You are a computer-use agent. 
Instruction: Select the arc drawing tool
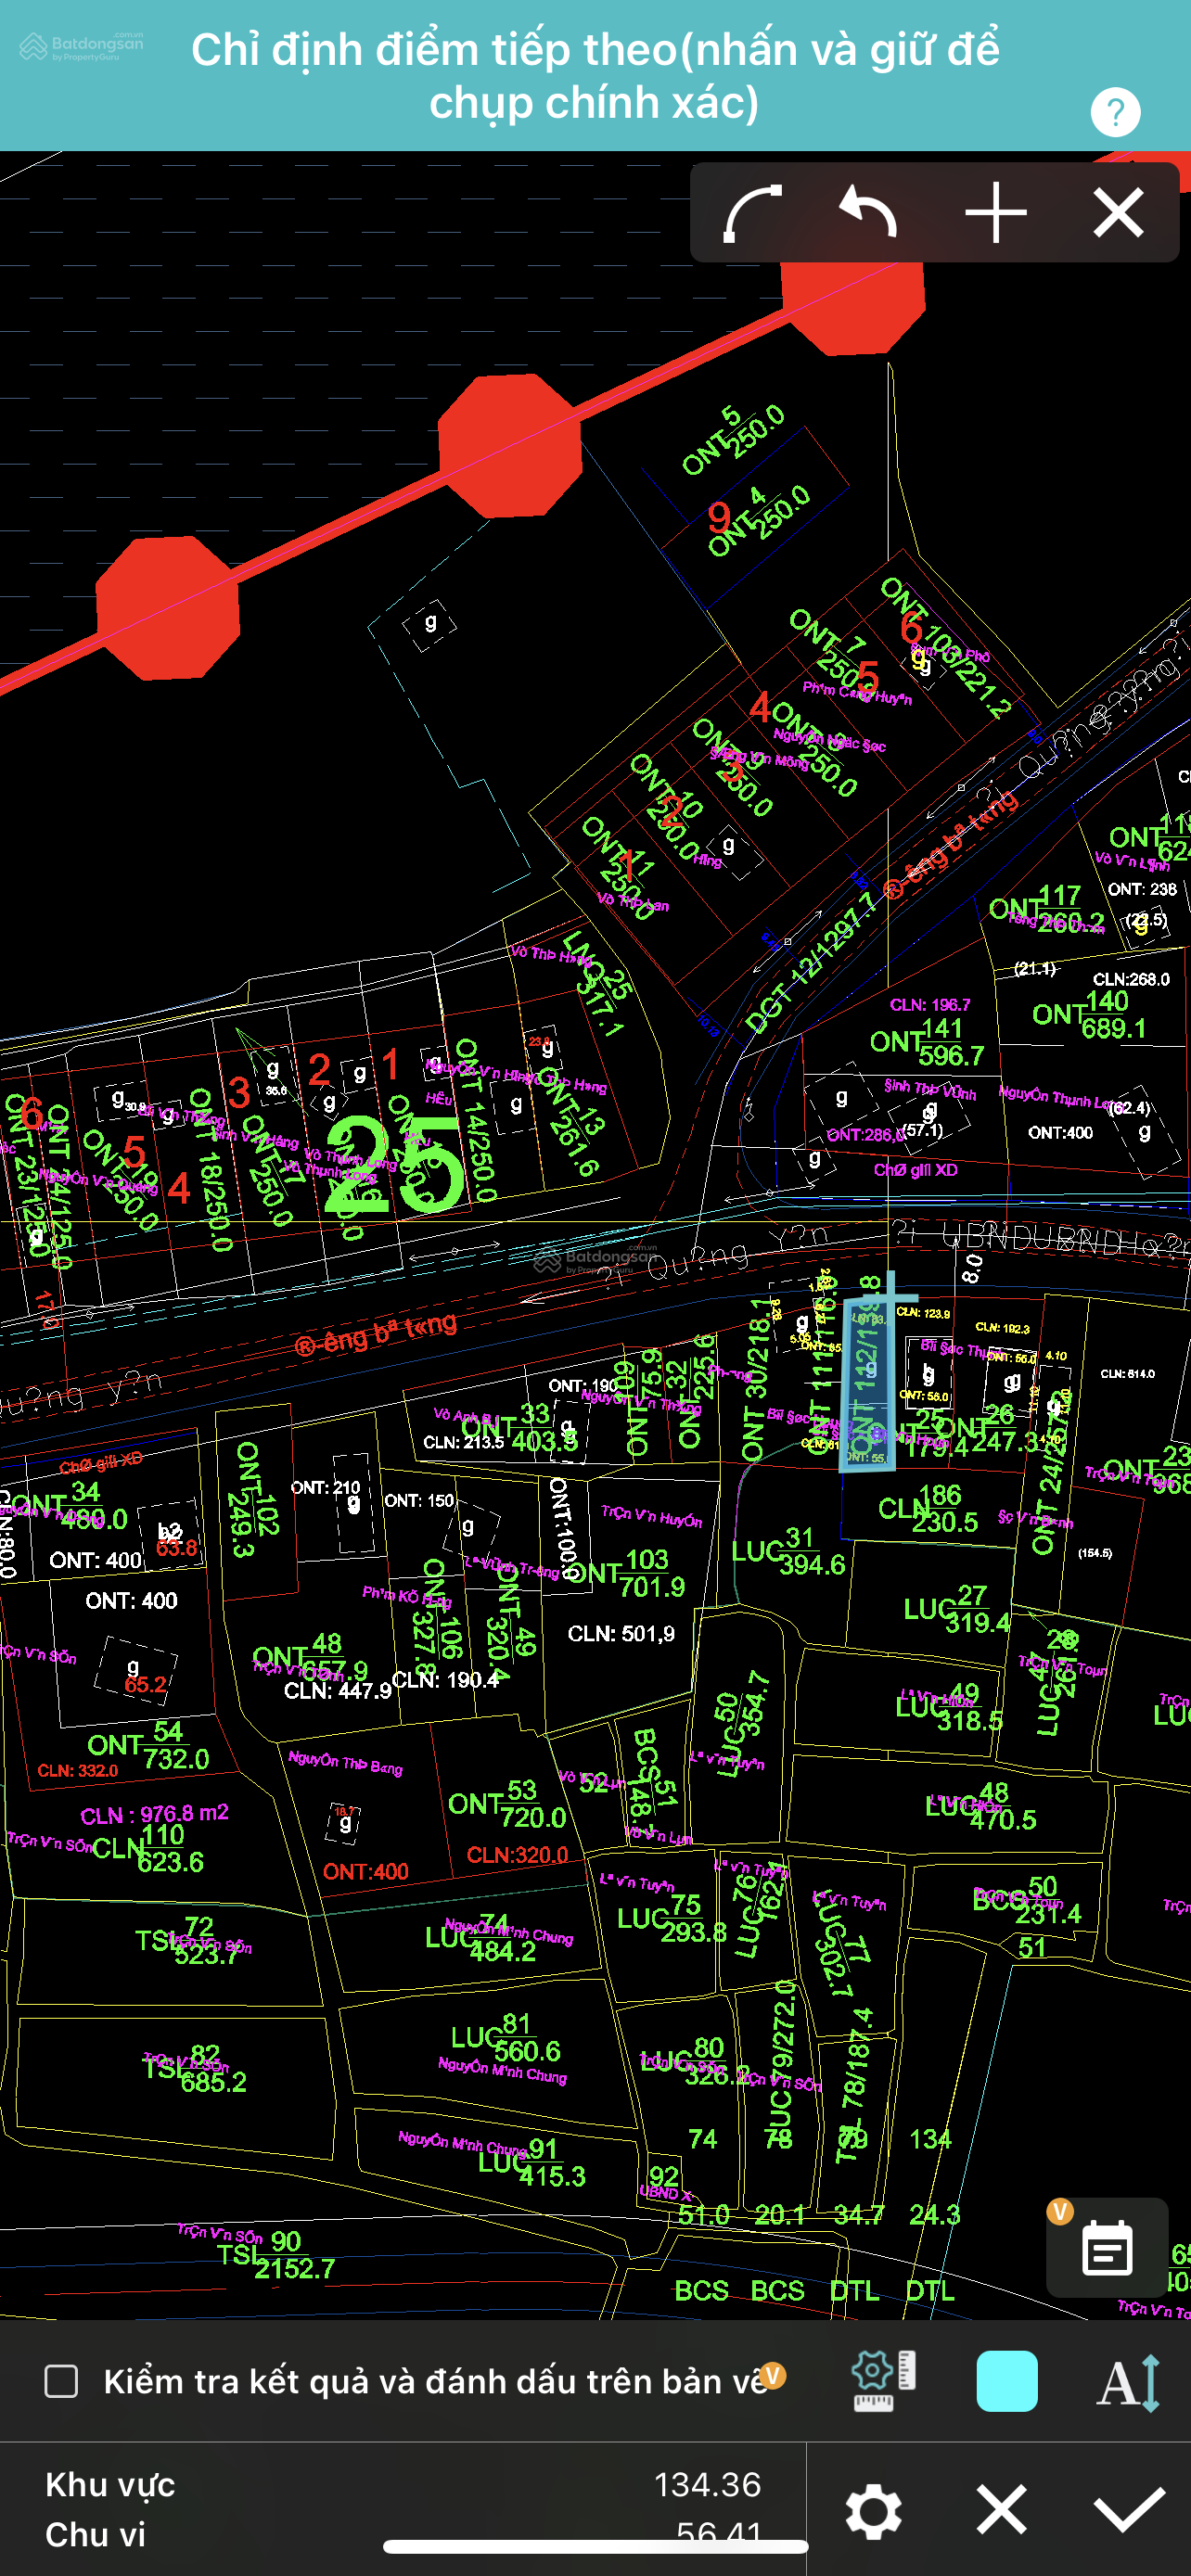752,213
